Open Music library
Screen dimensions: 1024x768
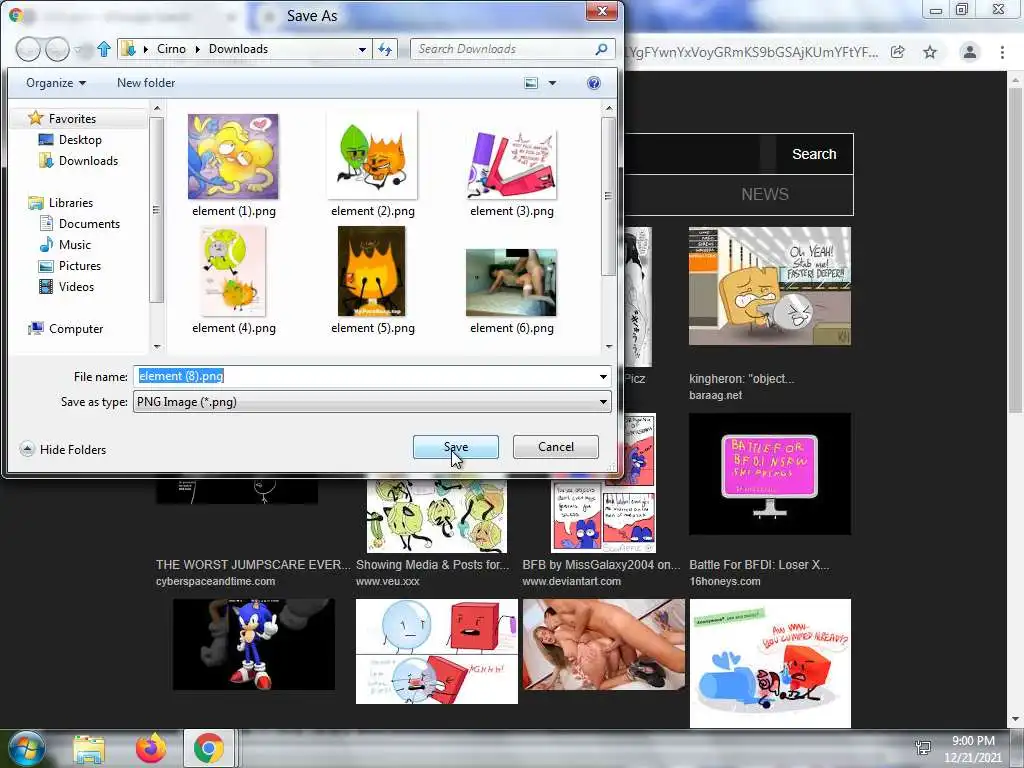click(x=74, y=245)
